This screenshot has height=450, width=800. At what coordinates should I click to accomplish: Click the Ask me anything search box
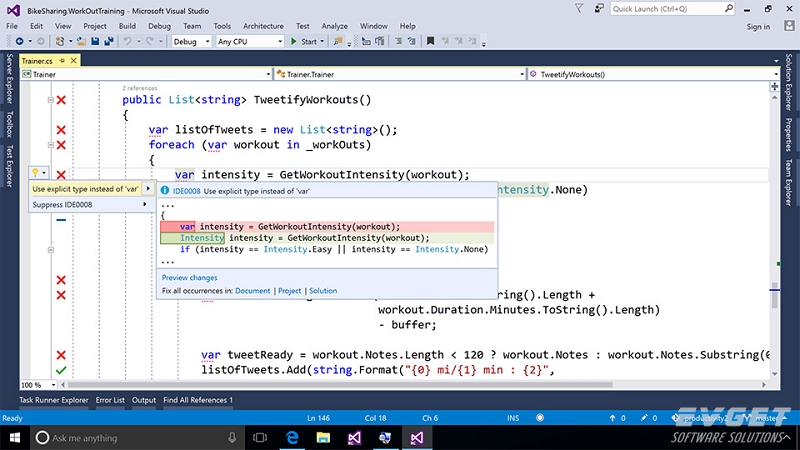click(138, 438)
